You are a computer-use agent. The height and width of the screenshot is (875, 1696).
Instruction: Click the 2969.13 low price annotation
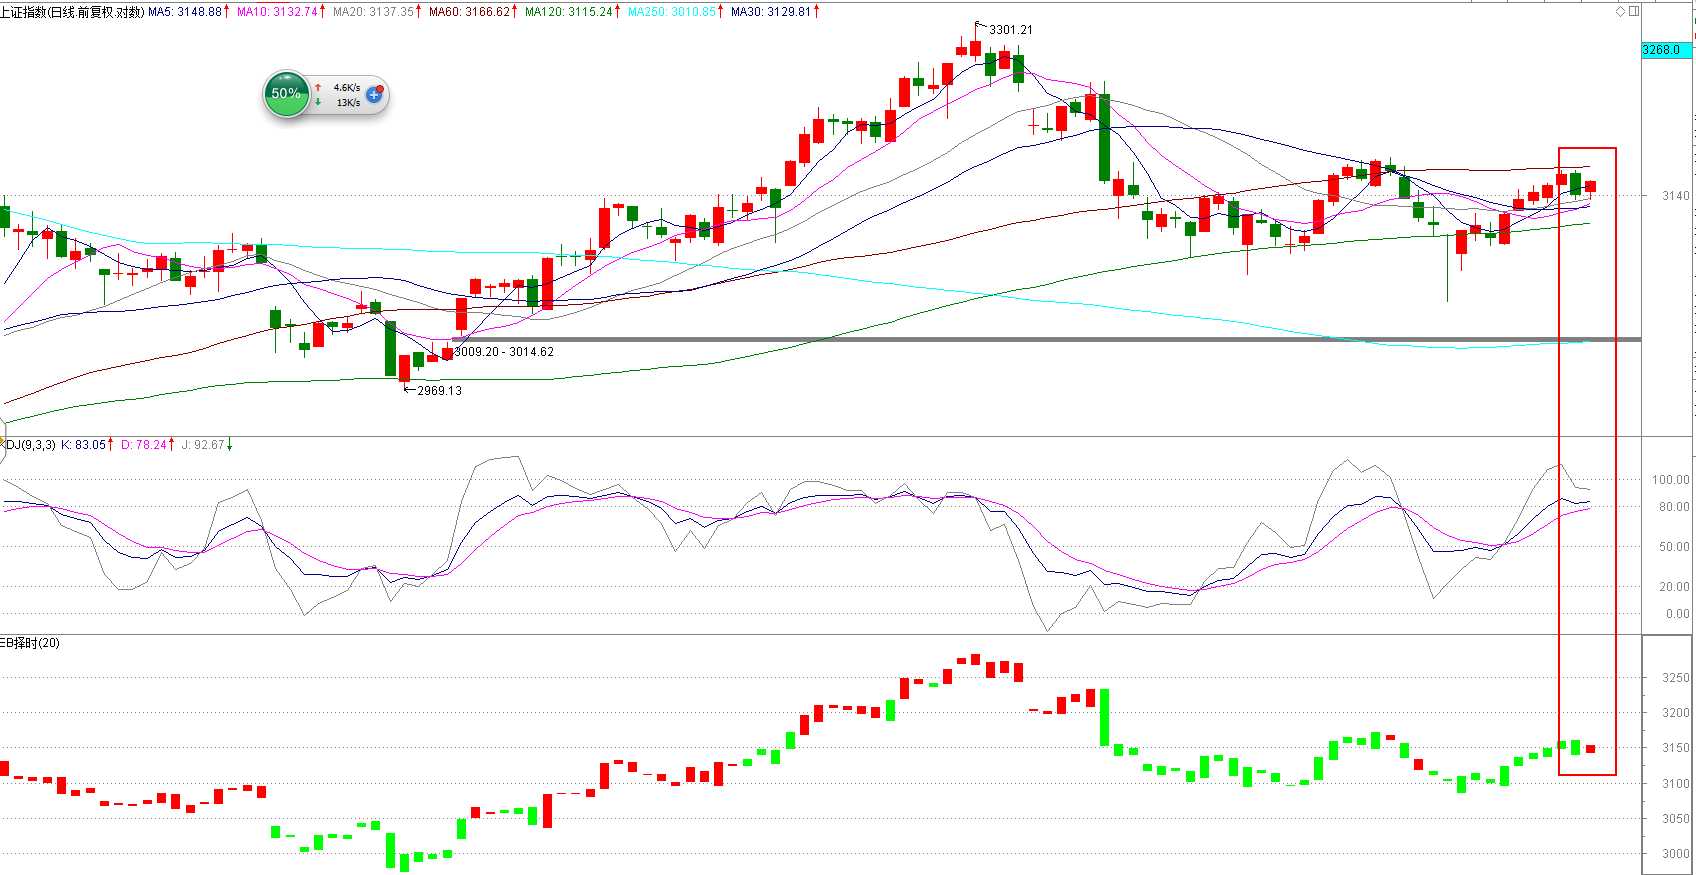pyautogui.click(x=439, y=391)
